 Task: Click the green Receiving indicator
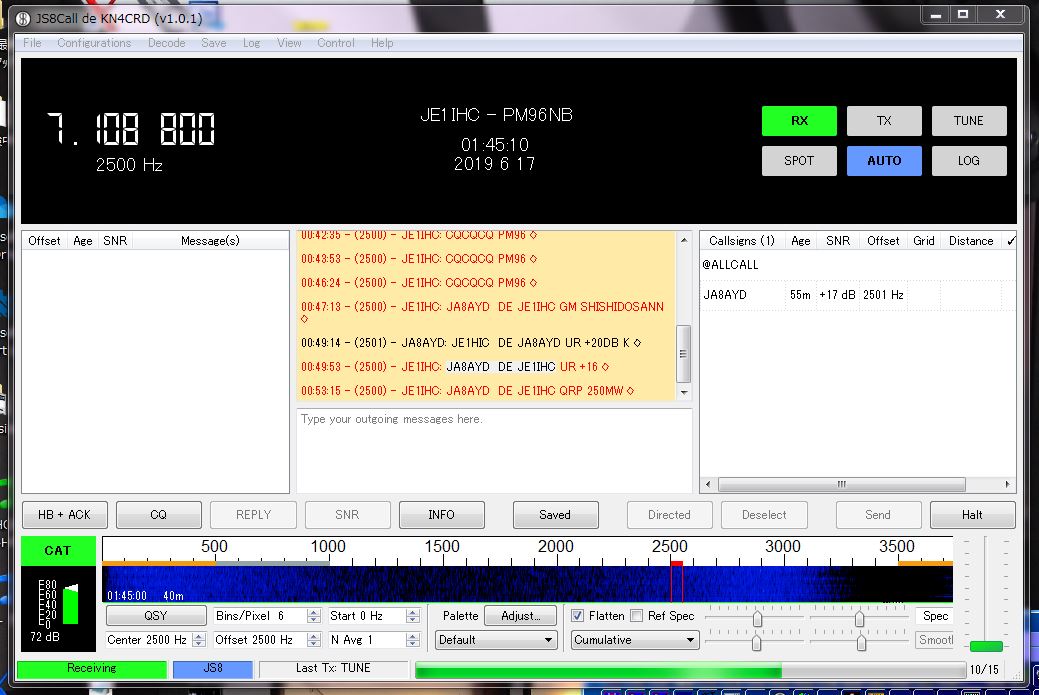91,669
